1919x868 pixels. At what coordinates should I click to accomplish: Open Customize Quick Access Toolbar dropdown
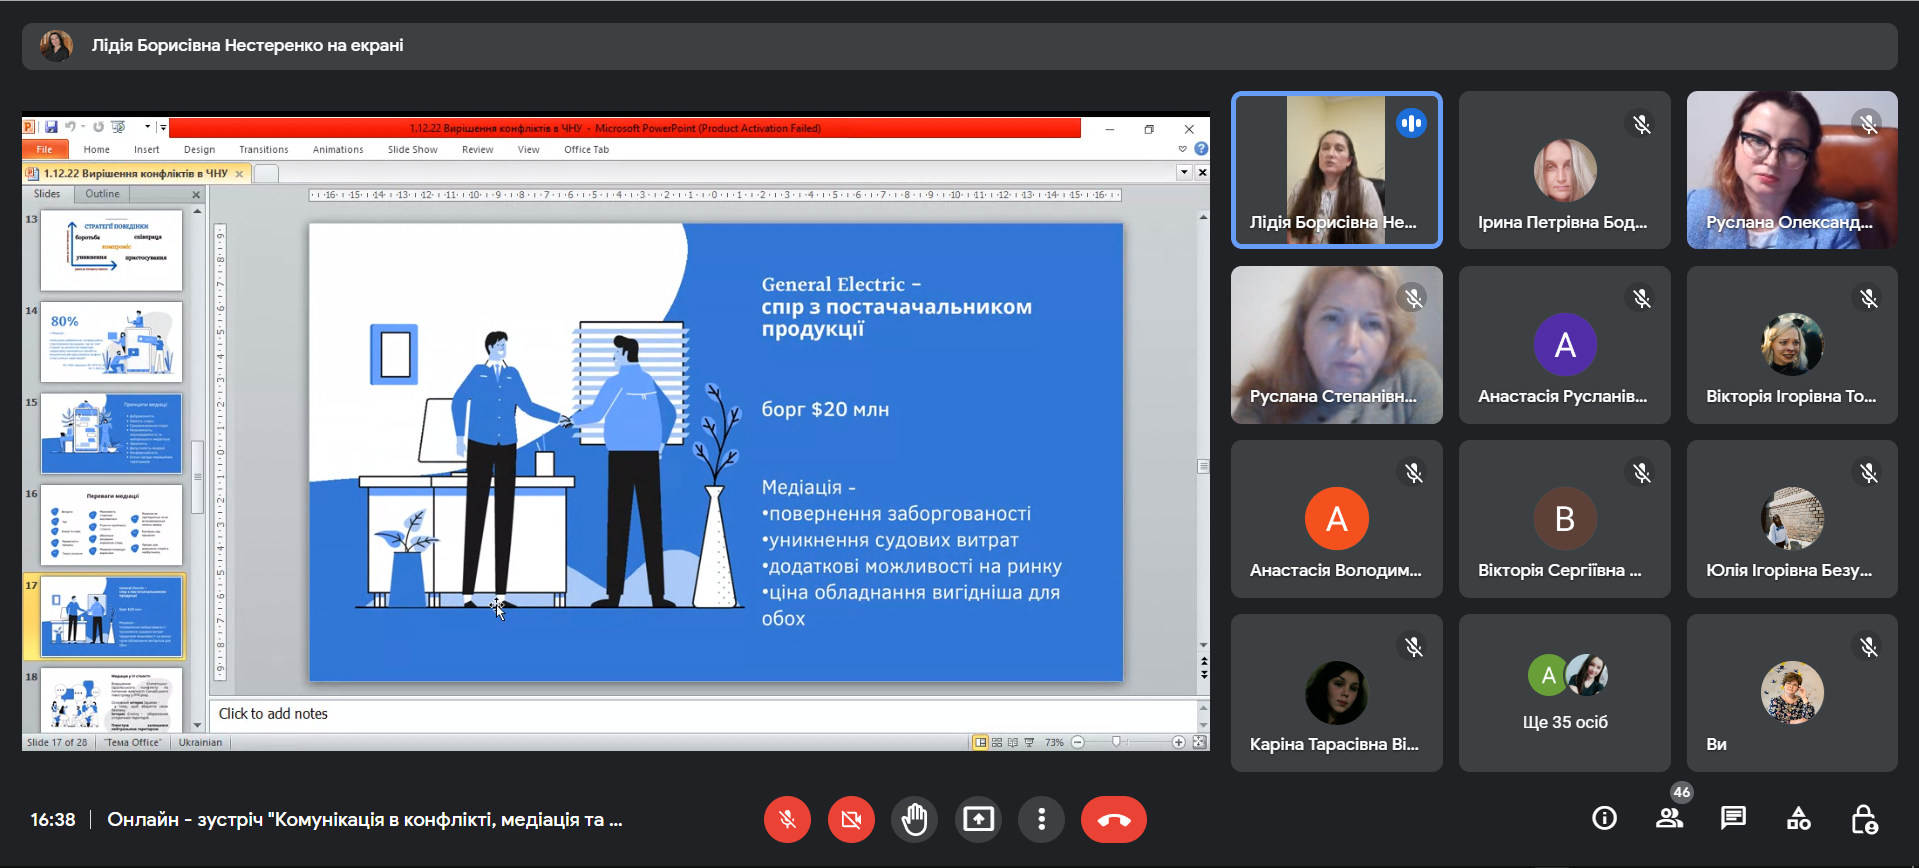[x=162, y=127]
